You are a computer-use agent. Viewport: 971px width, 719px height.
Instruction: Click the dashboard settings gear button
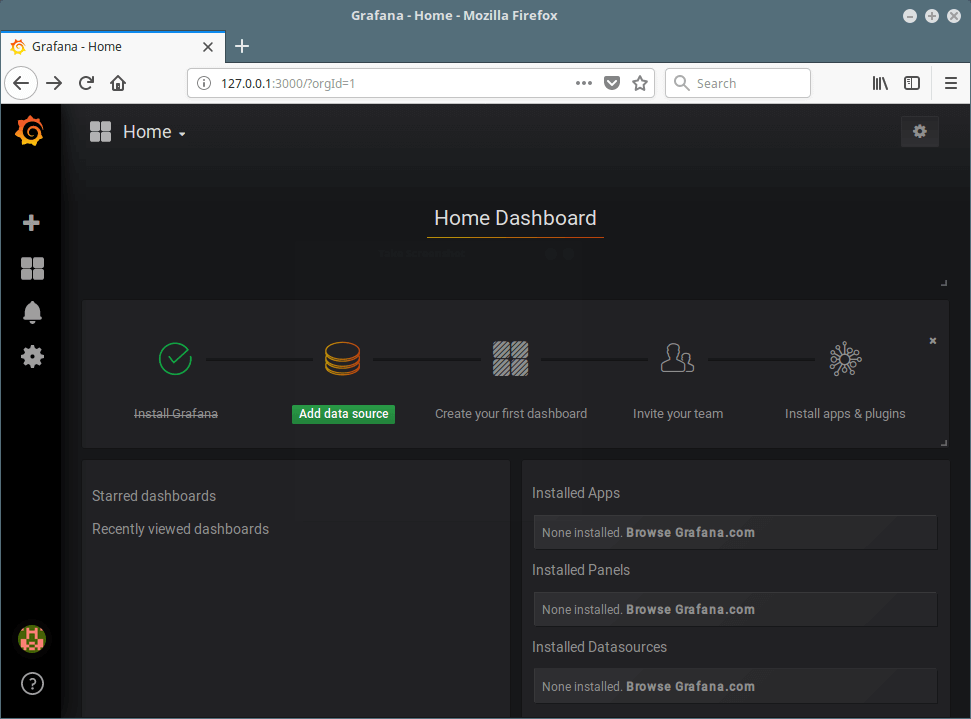tap(919, 132)
